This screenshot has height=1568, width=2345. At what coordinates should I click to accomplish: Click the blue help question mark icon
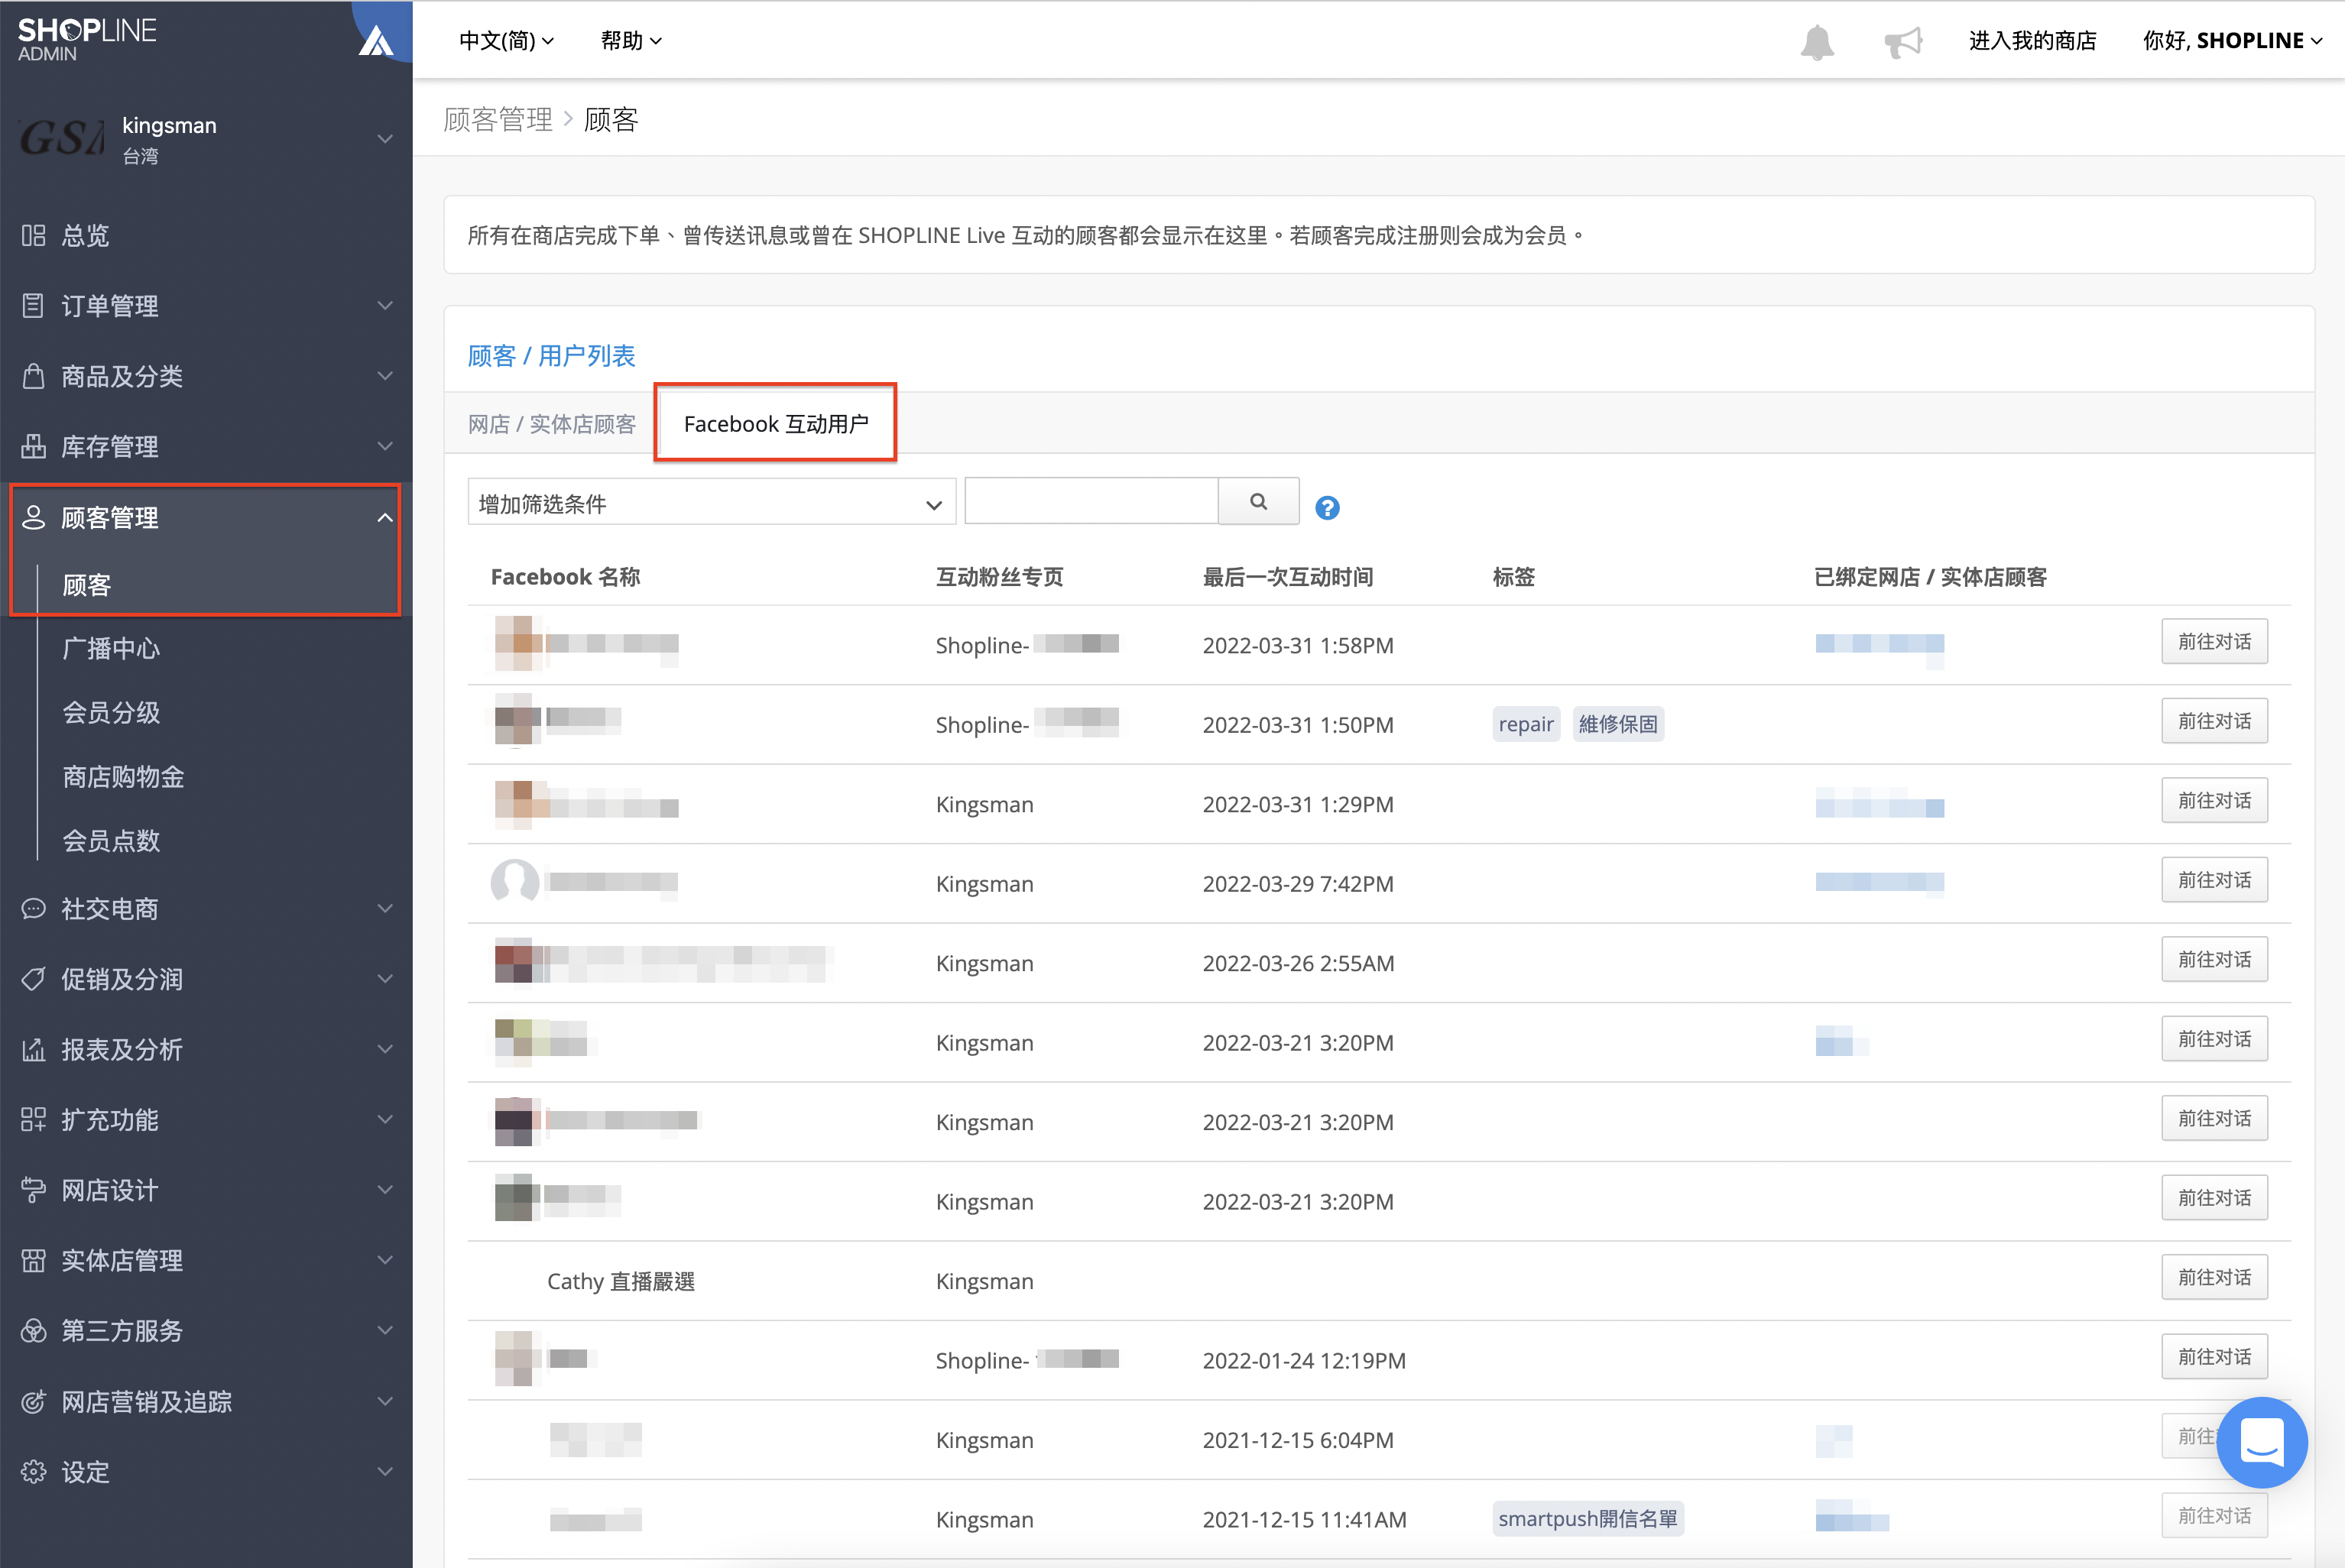(1327, 508)
